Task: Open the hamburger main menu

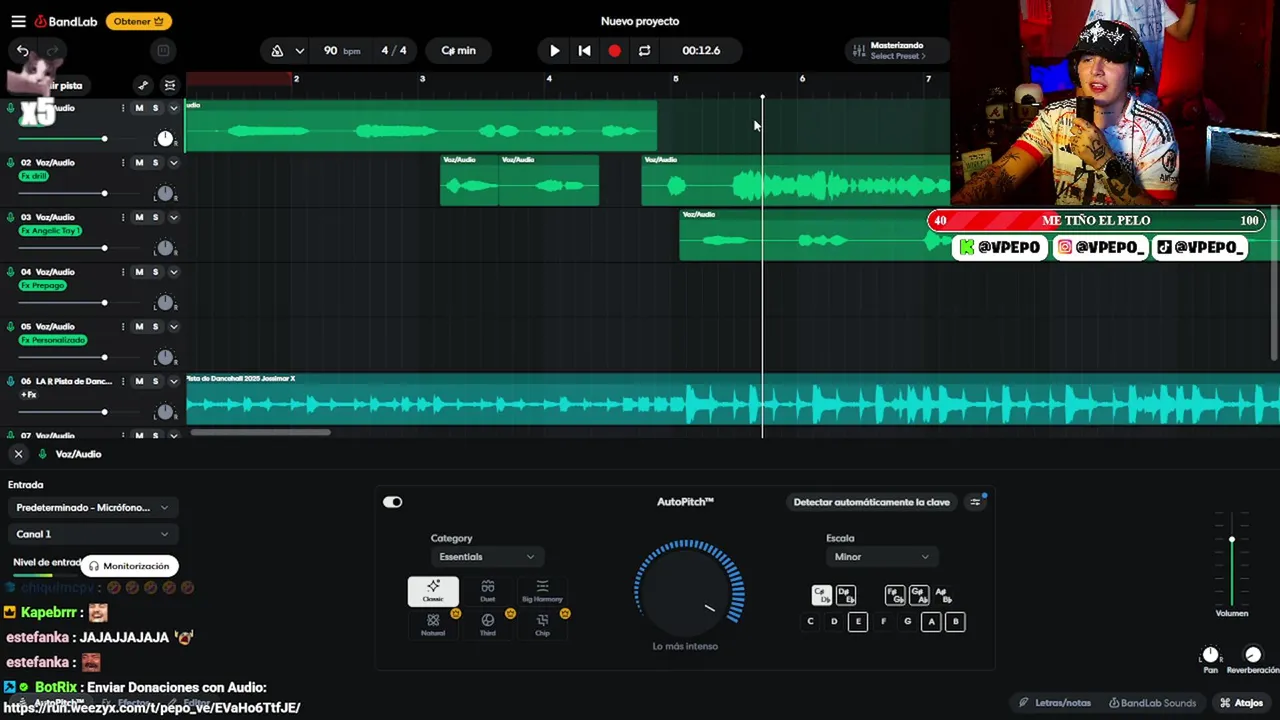Action: pos(18,21)
